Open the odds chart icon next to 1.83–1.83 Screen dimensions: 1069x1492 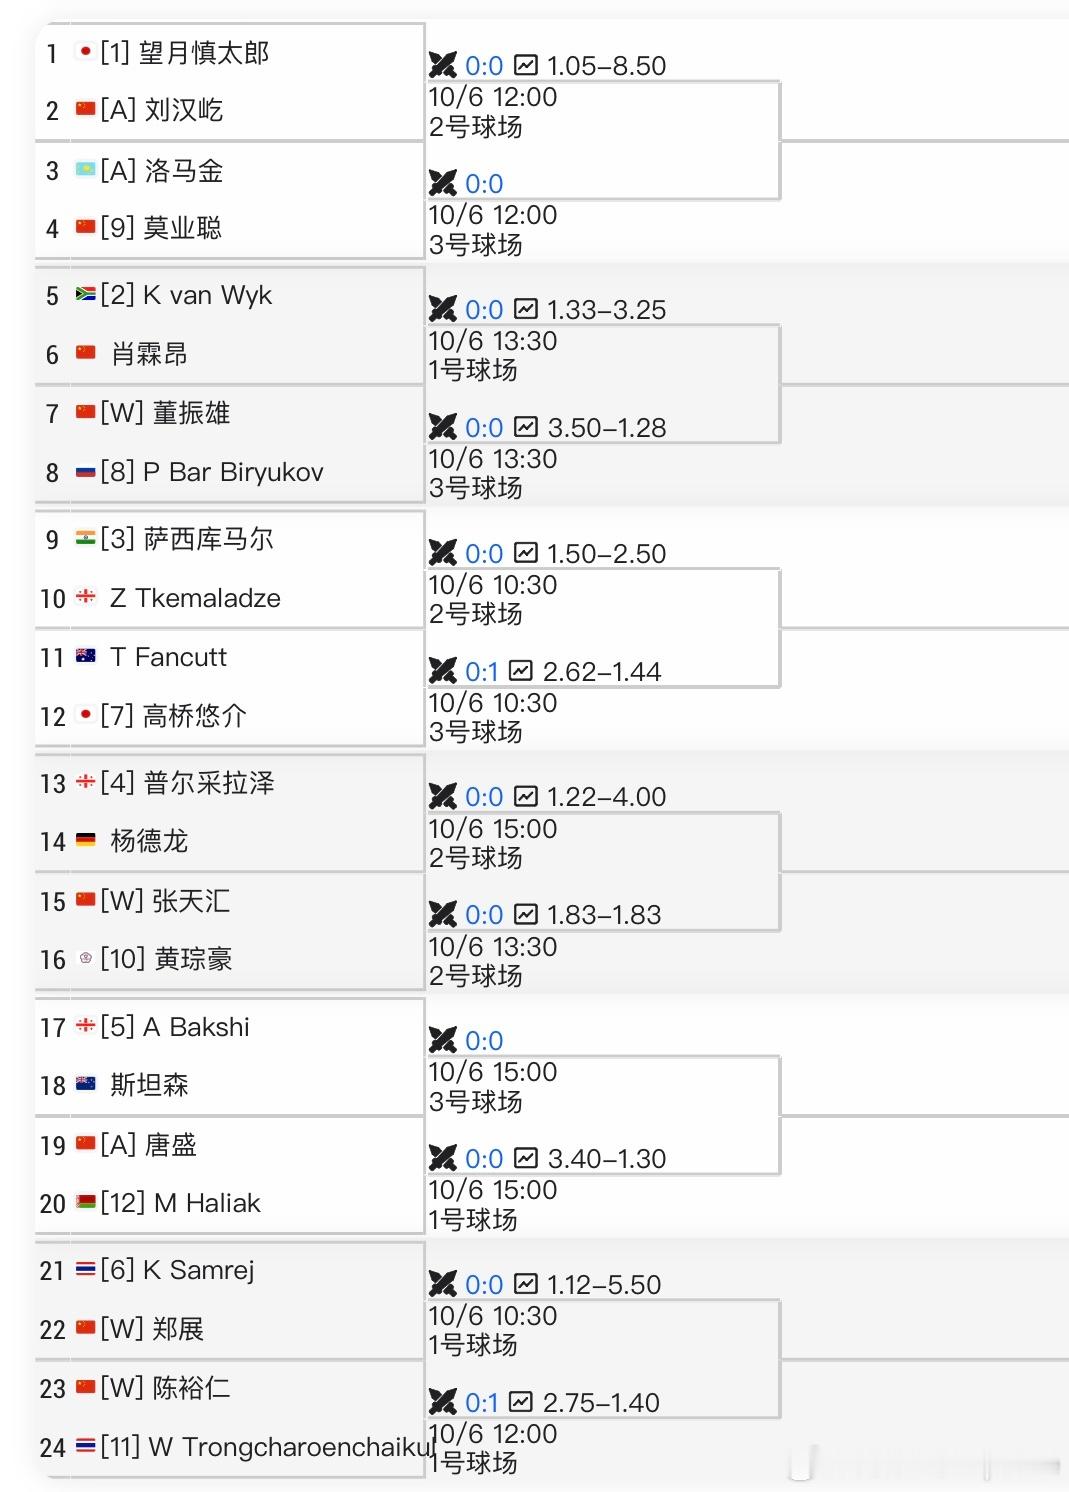tap(526, 914)
